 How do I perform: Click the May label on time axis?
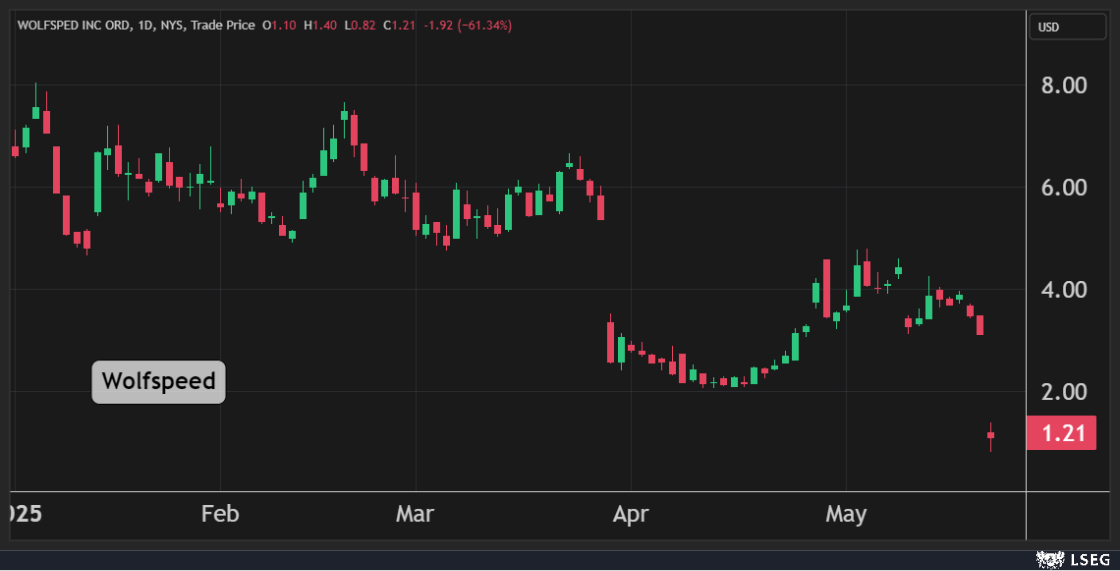[x=845, y=514]
